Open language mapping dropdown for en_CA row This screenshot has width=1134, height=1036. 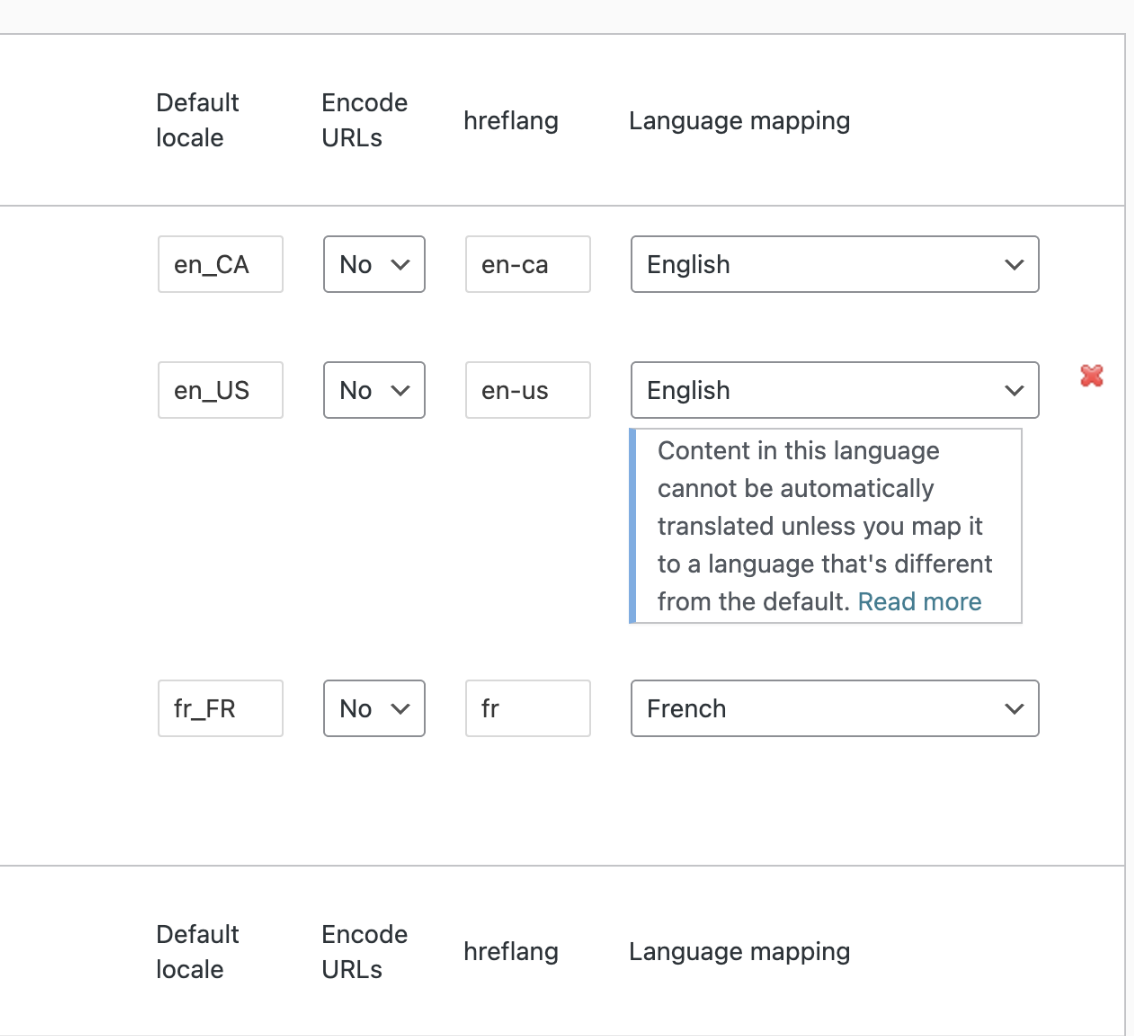coord(834,265)
